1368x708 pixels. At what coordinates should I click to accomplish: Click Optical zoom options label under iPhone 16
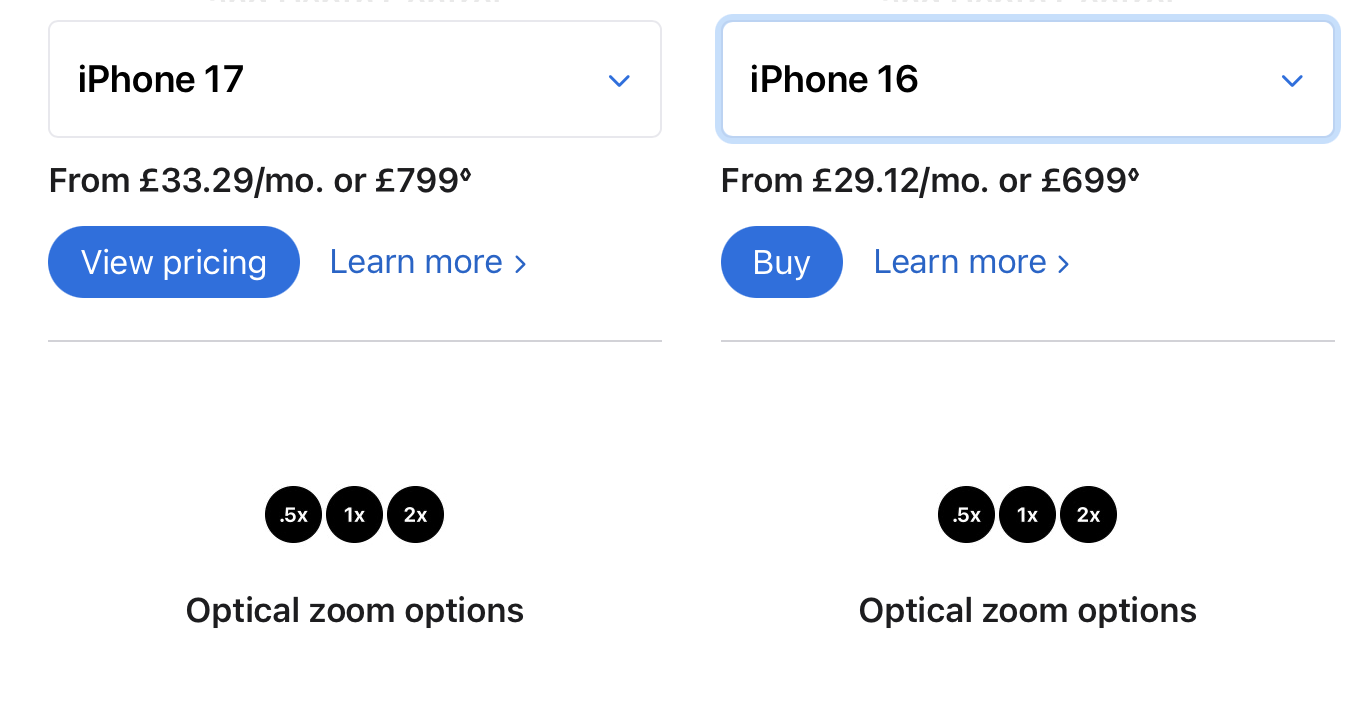point(1027,610)
